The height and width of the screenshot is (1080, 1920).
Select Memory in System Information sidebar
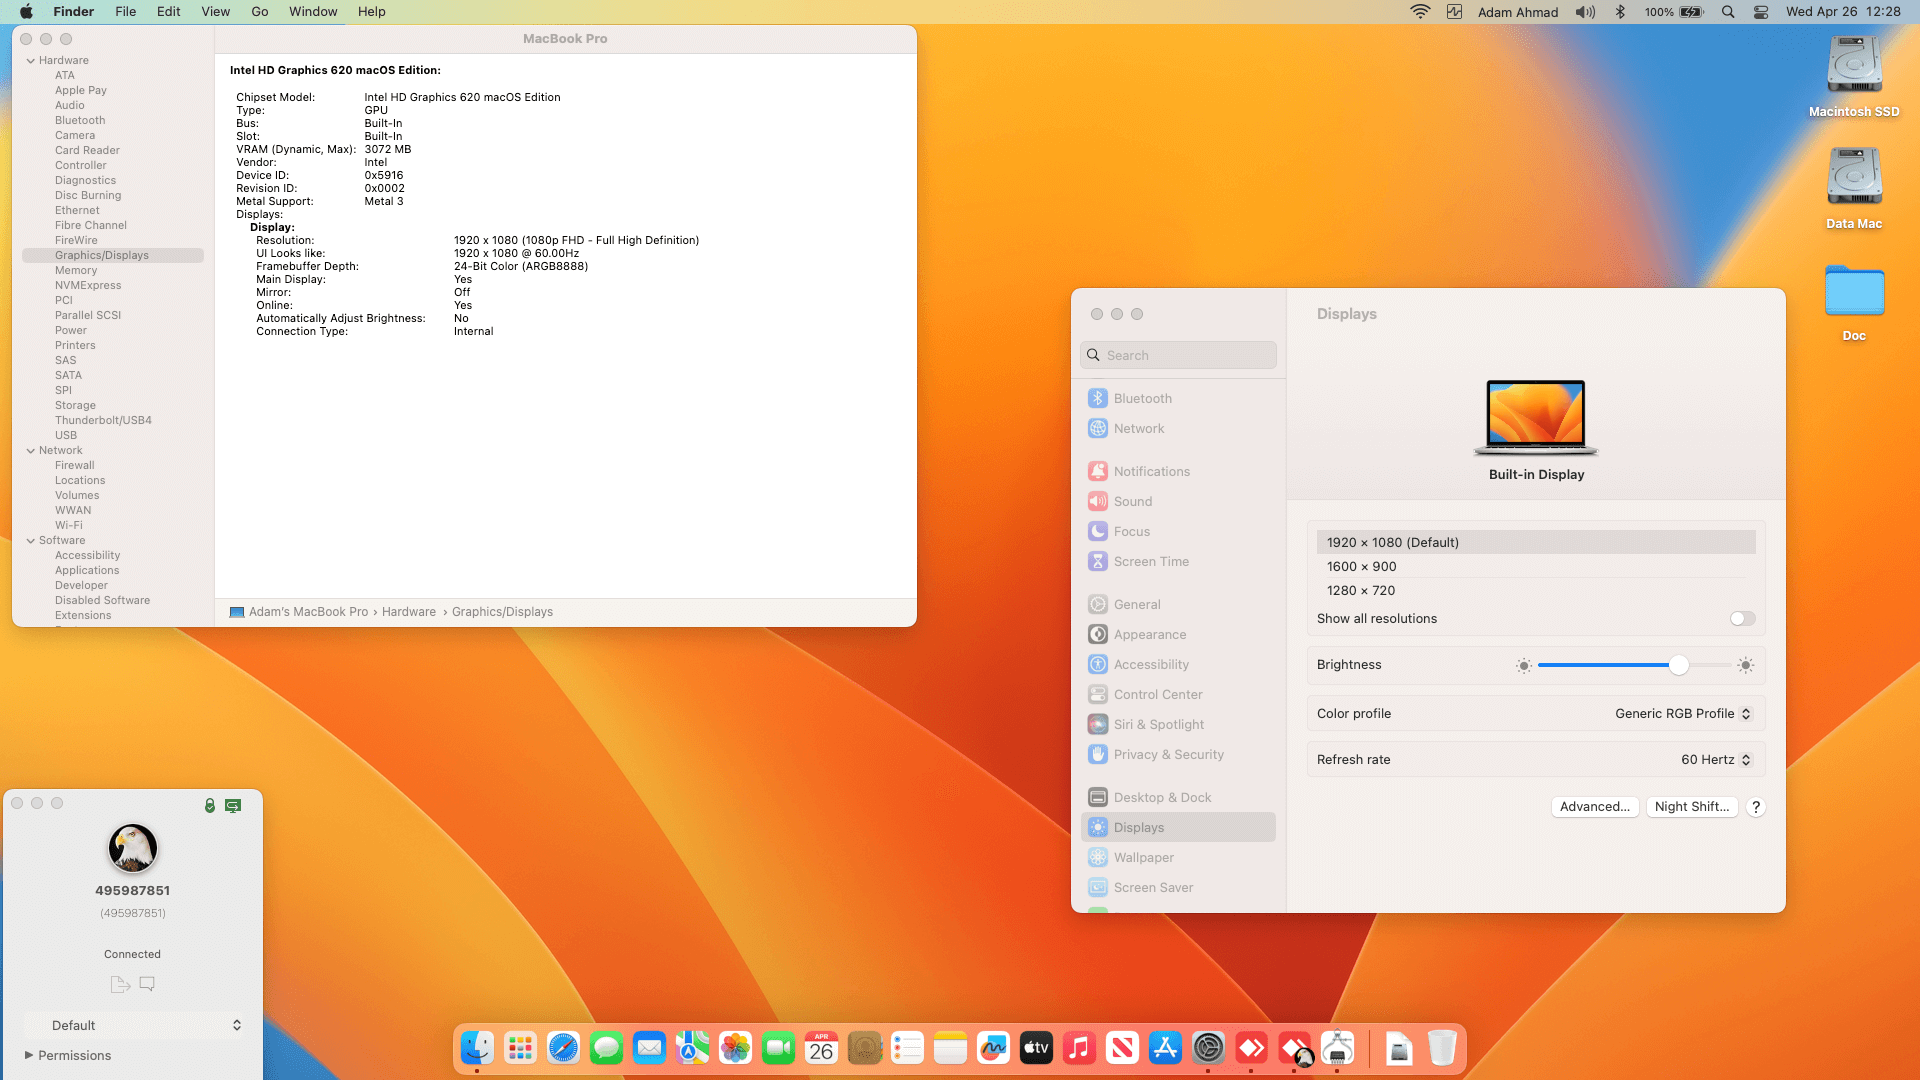(x=76, y=271)
